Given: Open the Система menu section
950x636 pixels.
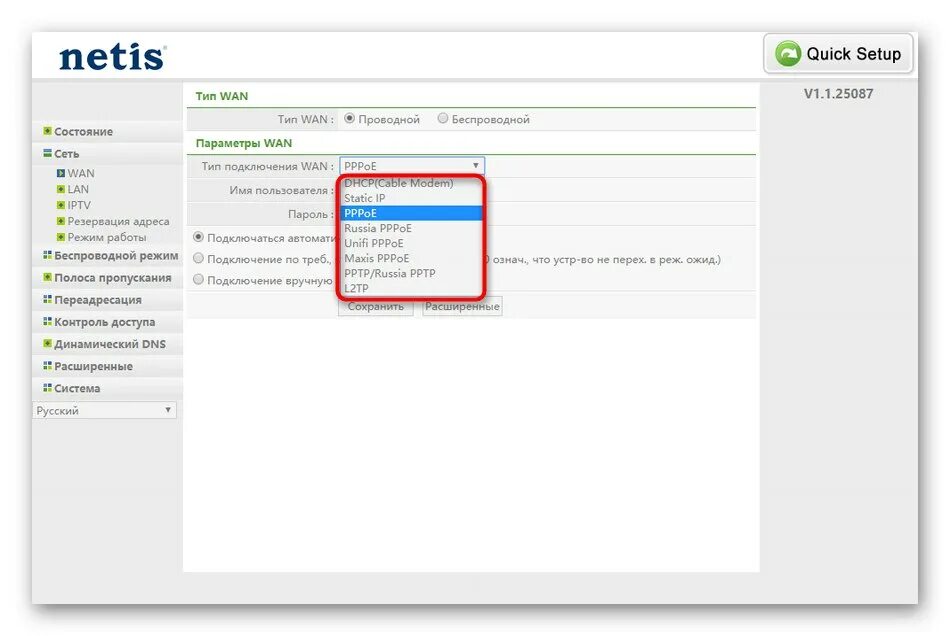Looking at the screenshot, I should [77, 388].
